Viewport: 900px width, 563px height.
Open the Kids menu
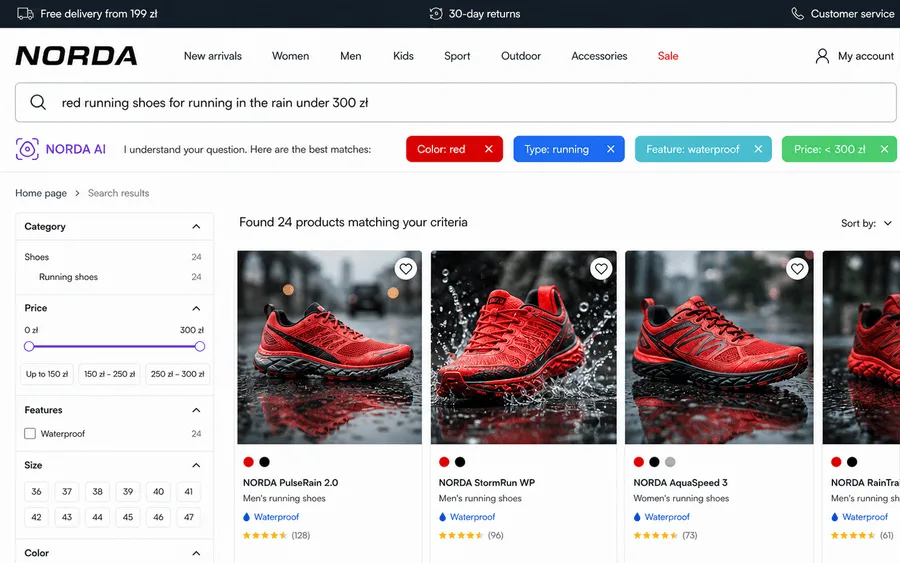(403, 56)
